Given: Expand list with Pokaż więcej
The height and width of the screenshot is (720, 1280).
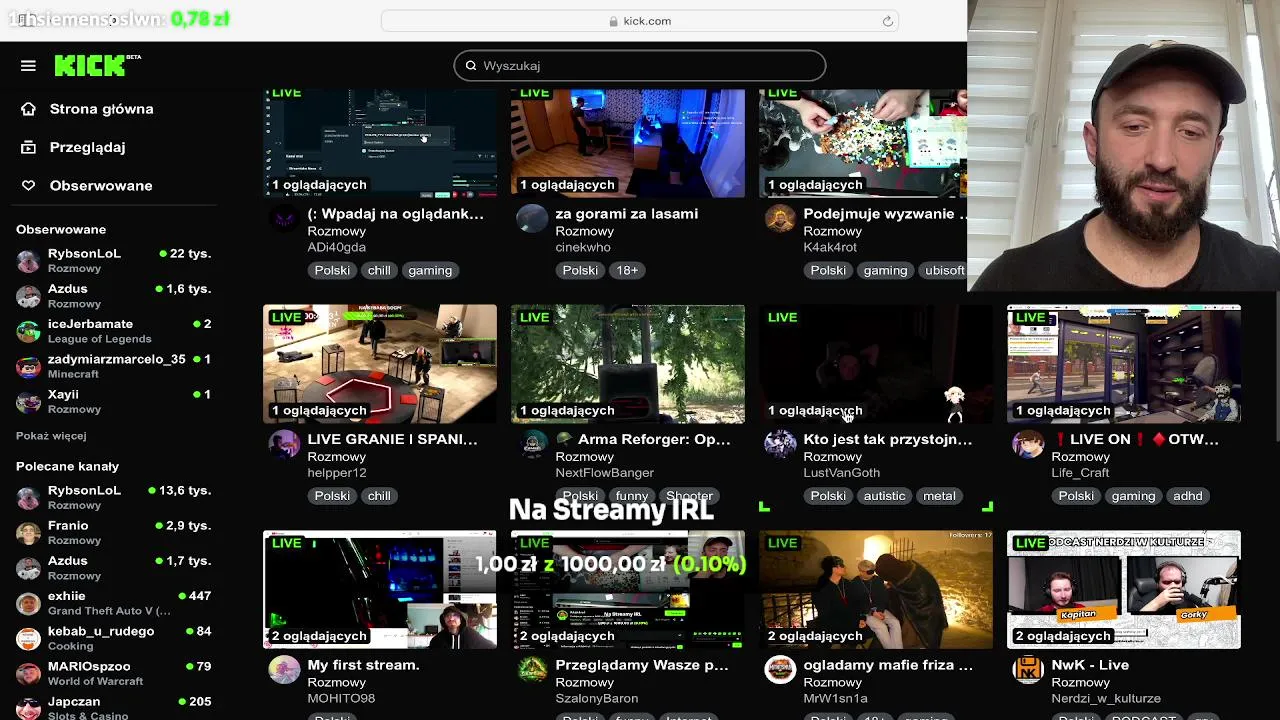Looking at the screenshot, I should click(51, 436).
